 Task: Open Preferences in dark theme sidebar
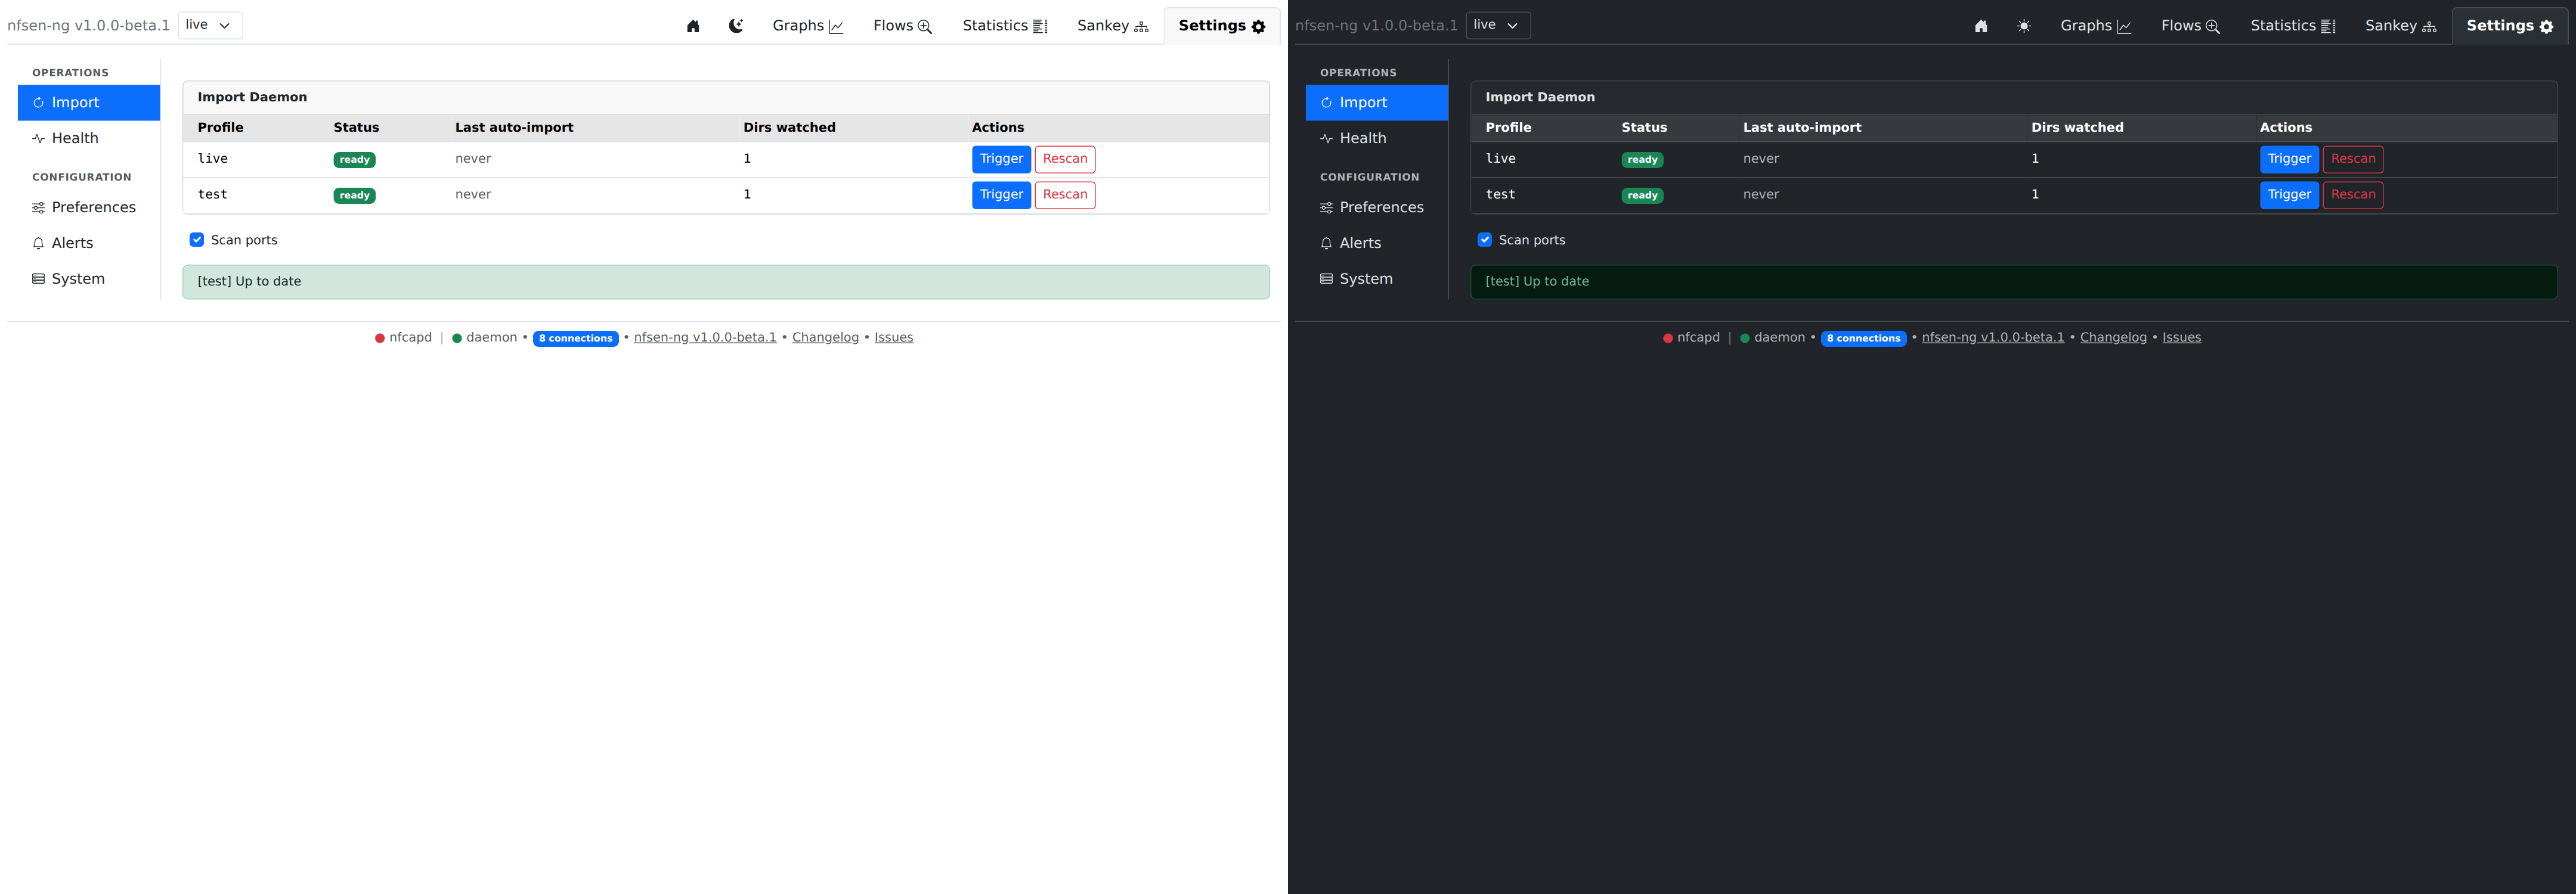[x=1377, y=208]
